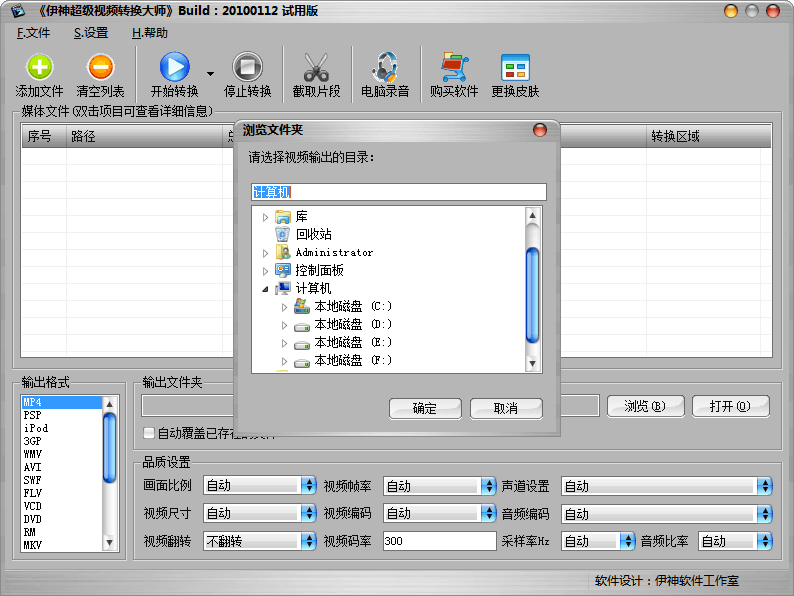Select 3GP in output format list
This screenshot has height=596, width=794.
(62, 441)
